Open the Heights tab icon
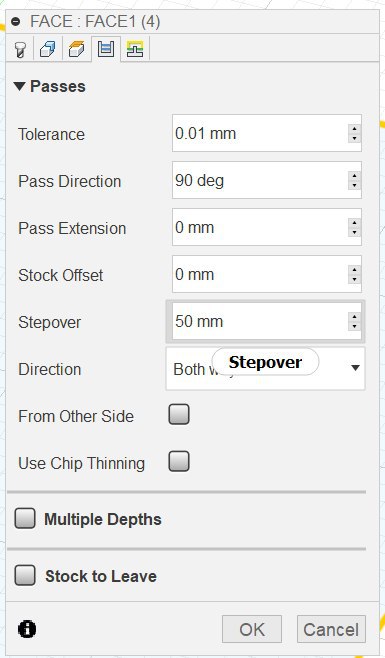This screenshot has width=385, height=658. pos(76,49)
